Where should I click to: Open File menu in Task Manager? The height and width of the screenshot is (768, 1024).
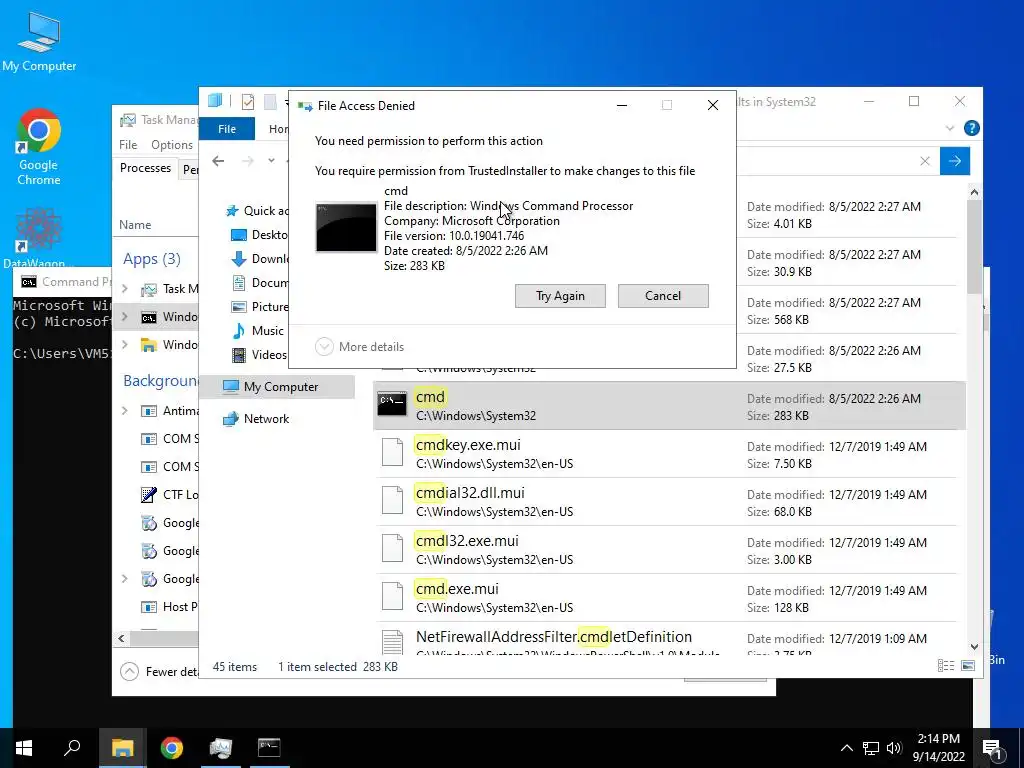coord(128,145)
